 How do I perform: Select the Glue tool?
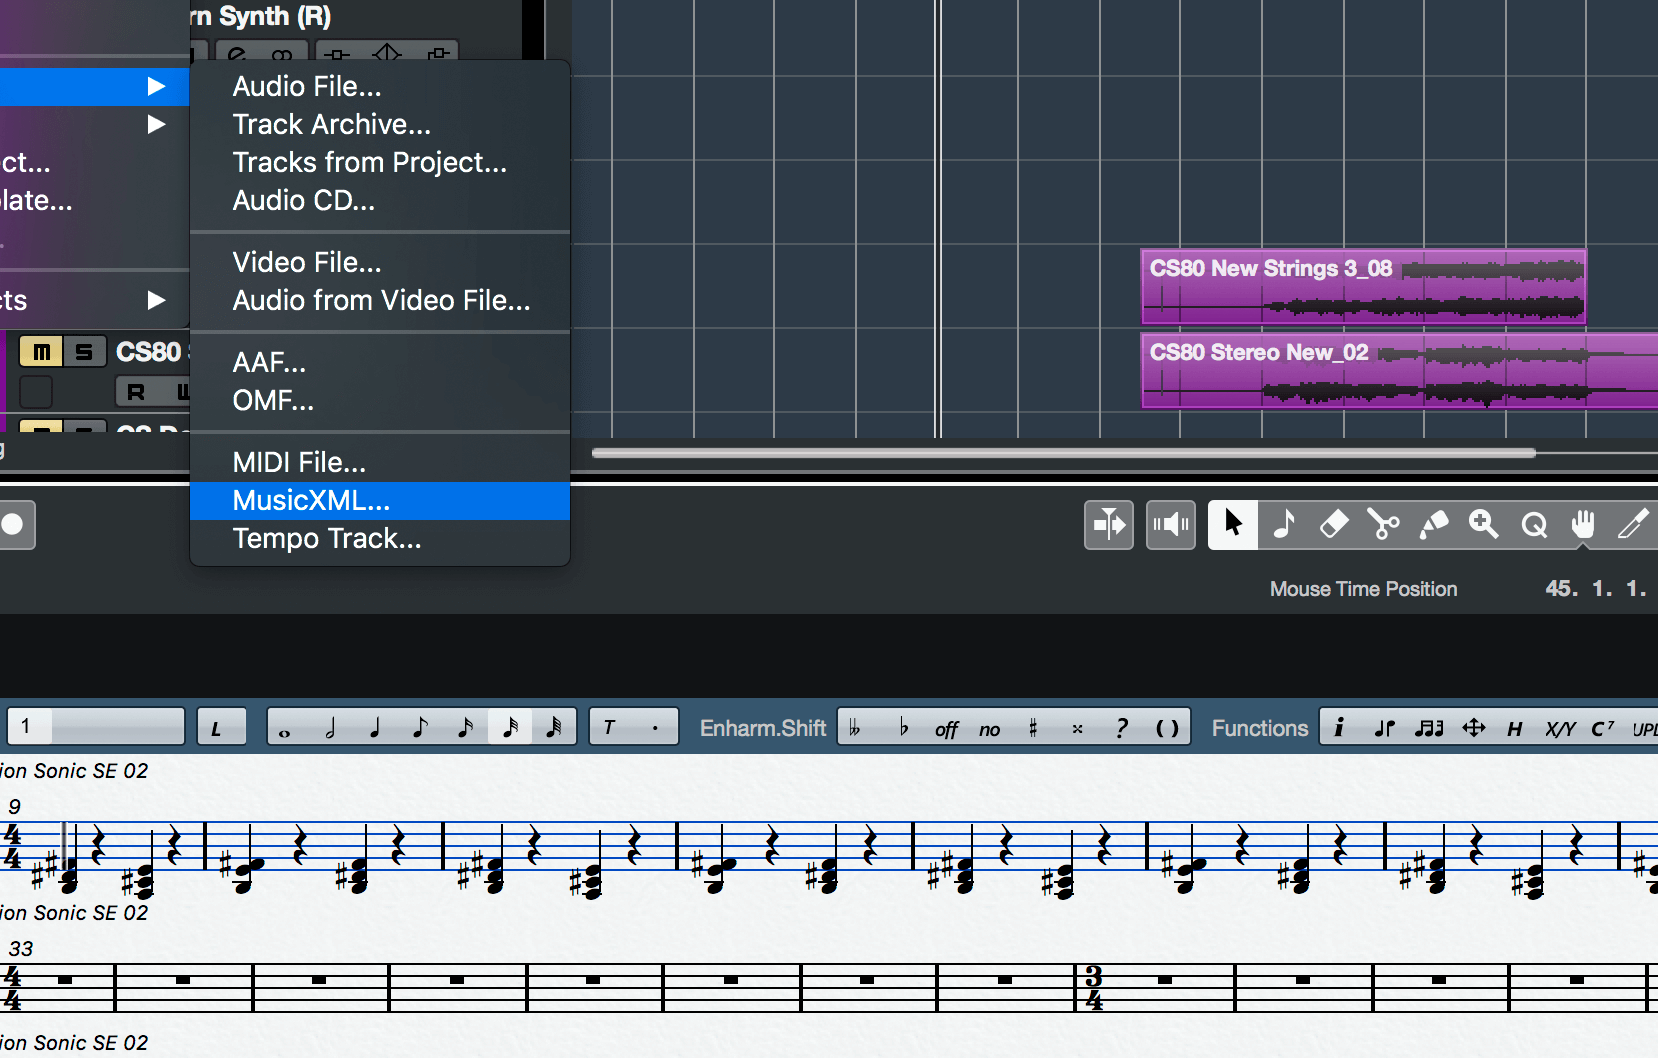[1433, 525]
